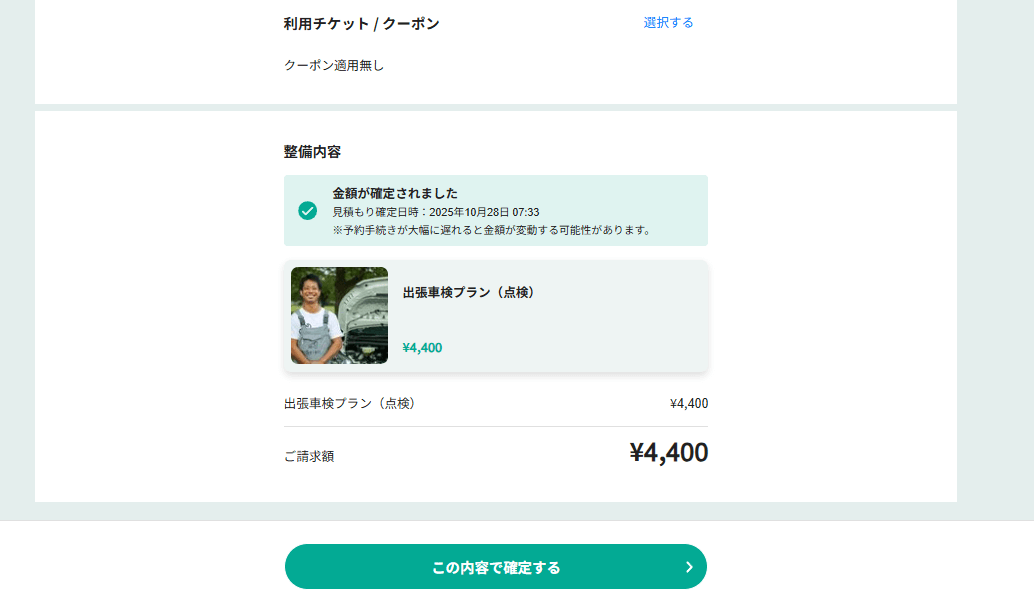Click the 金額が確定されました banner title
The height and width of the screenshot is (602, 1034).
tap(395, 193)
